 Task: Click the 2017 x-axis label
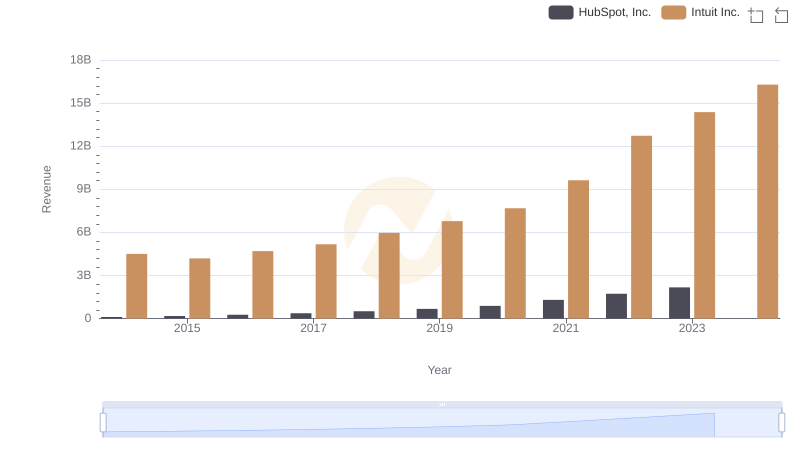coord(313,328)
